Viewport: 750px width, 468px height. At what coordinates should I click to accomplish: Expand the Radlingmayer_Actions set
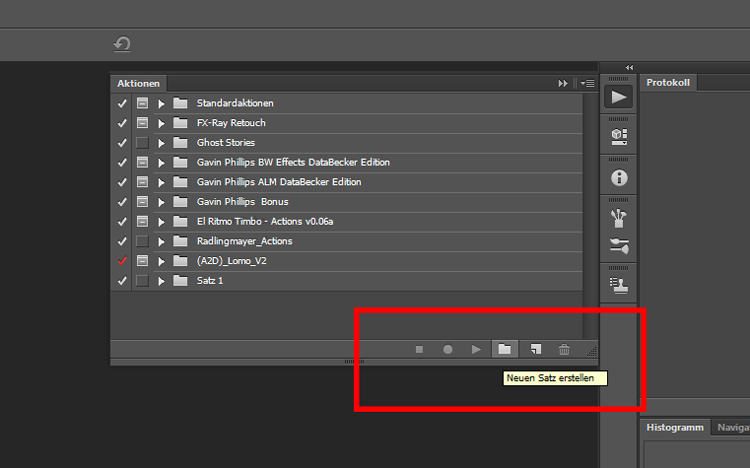[x=161, y=241]
